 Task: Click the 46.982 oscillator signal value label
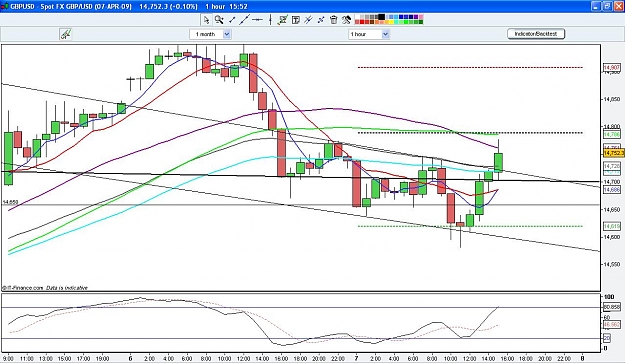[x=612, y=325]
